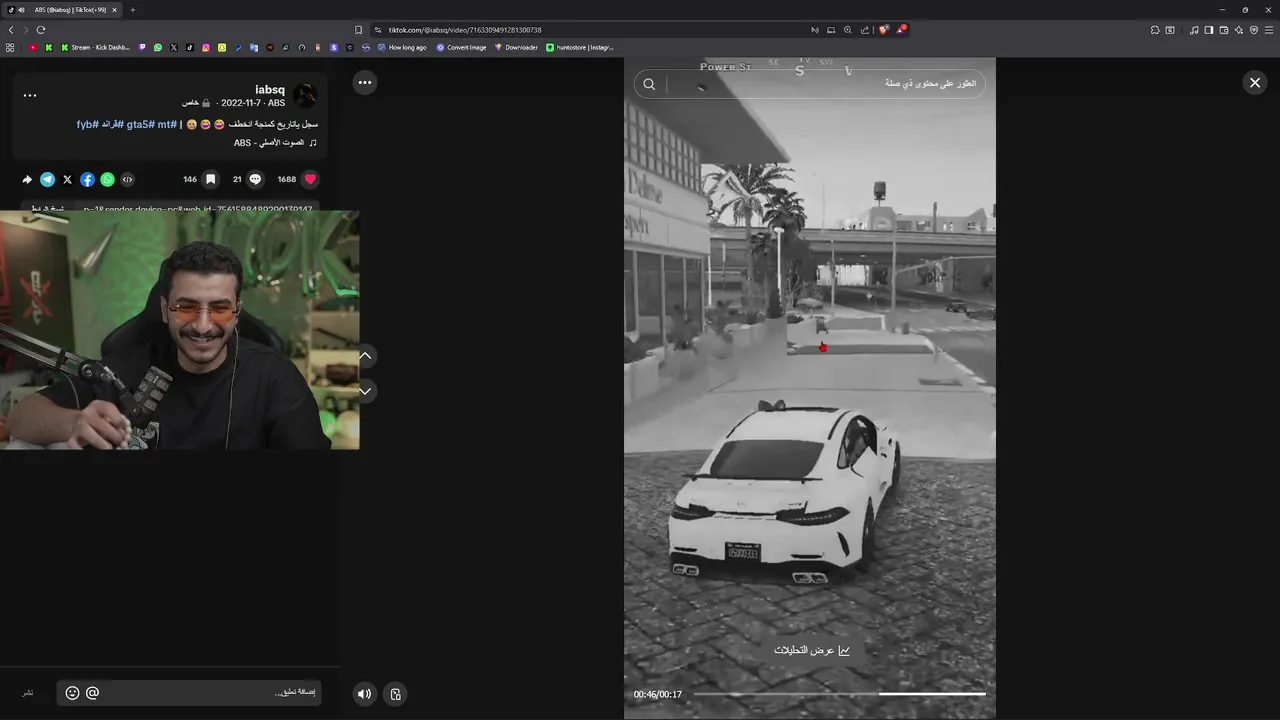Open Stream - Kick Dashboard bookmark
This screenshot has width=1280, height=720.
tap(95, 47)
